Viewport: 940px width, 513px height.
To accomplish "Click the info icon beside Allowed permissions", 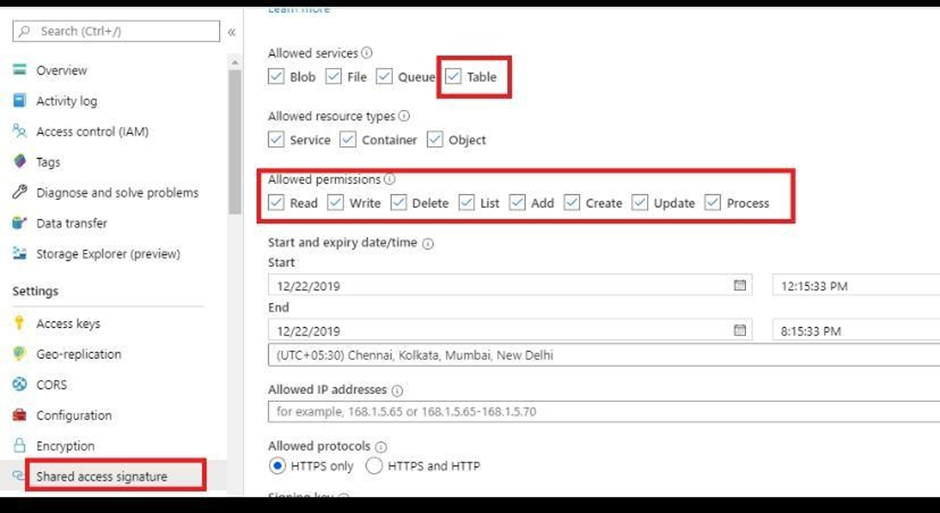I will pos(390,179).
